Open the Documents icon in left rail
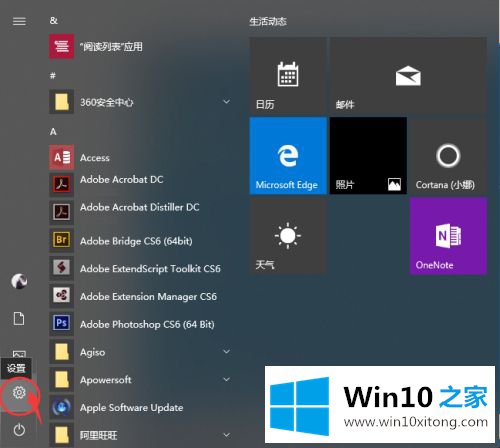Screen dimensions: 500x448 [19, 318]
